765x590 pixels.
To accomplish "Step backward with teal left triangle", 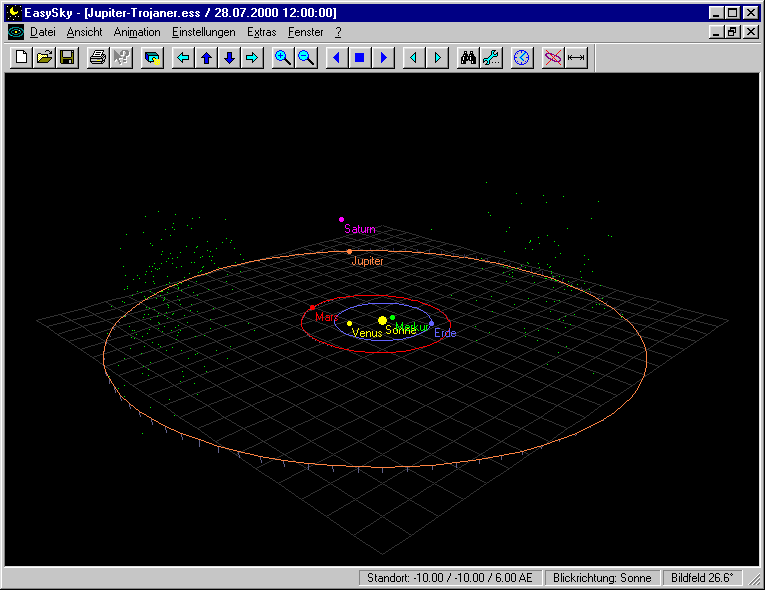I will (414, 58).
